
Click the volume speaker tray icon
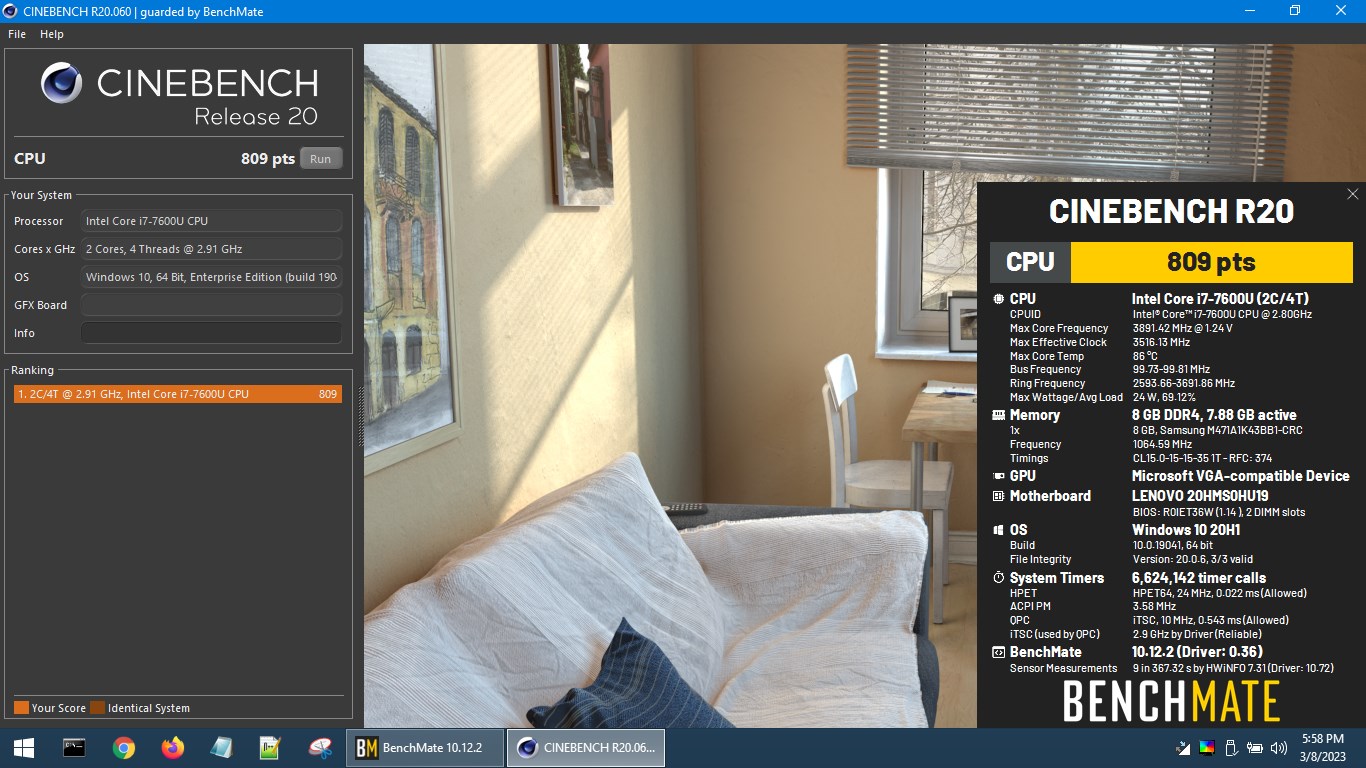(x=1279, y=748)
